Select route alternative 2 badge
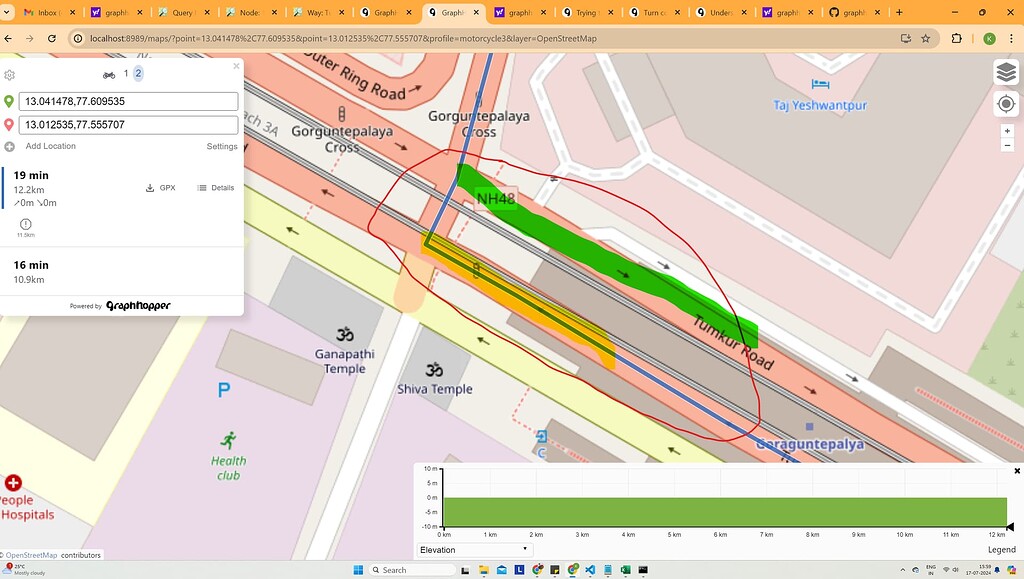This screenshot has width=1024, height=579. [138, 73]
